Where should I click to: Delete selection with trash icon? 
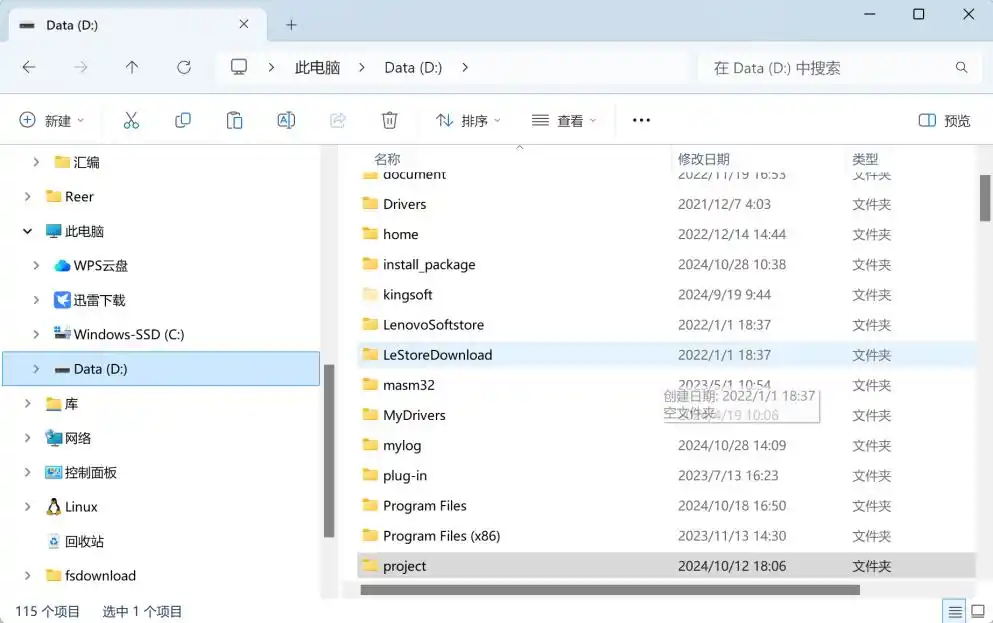[x=389, y=120]
